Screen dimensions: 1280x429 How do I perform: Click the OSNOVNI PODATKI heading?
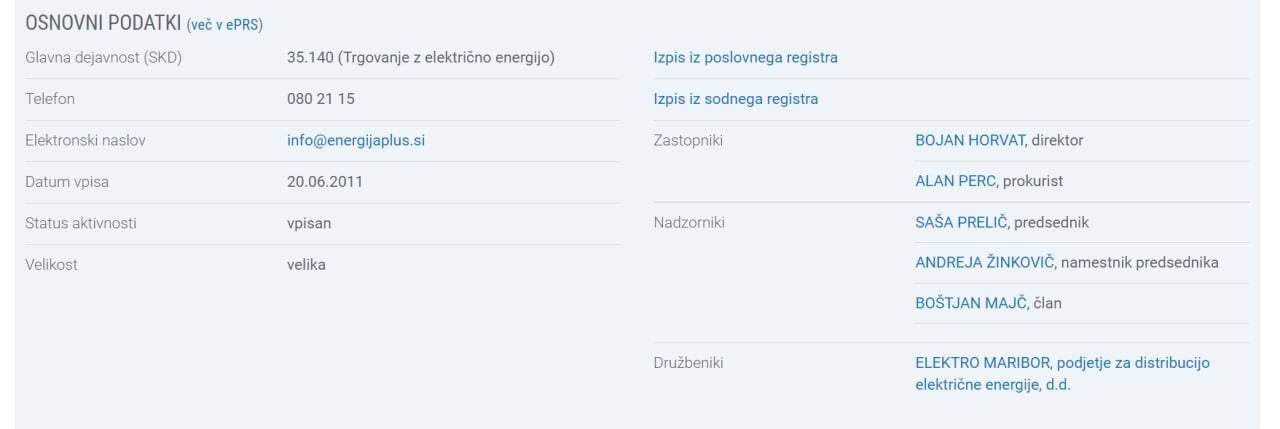(103, 23)
